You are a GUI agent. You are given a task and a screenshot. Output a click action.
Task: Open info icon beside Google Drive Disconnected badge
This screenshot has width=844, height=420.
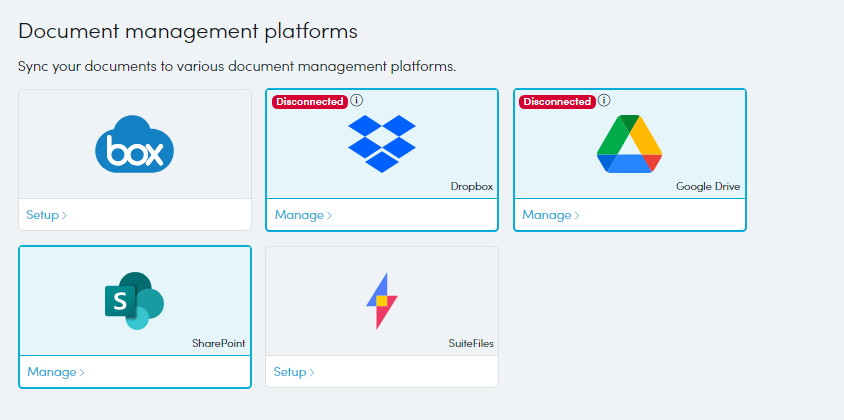click(x=604, y=100)
